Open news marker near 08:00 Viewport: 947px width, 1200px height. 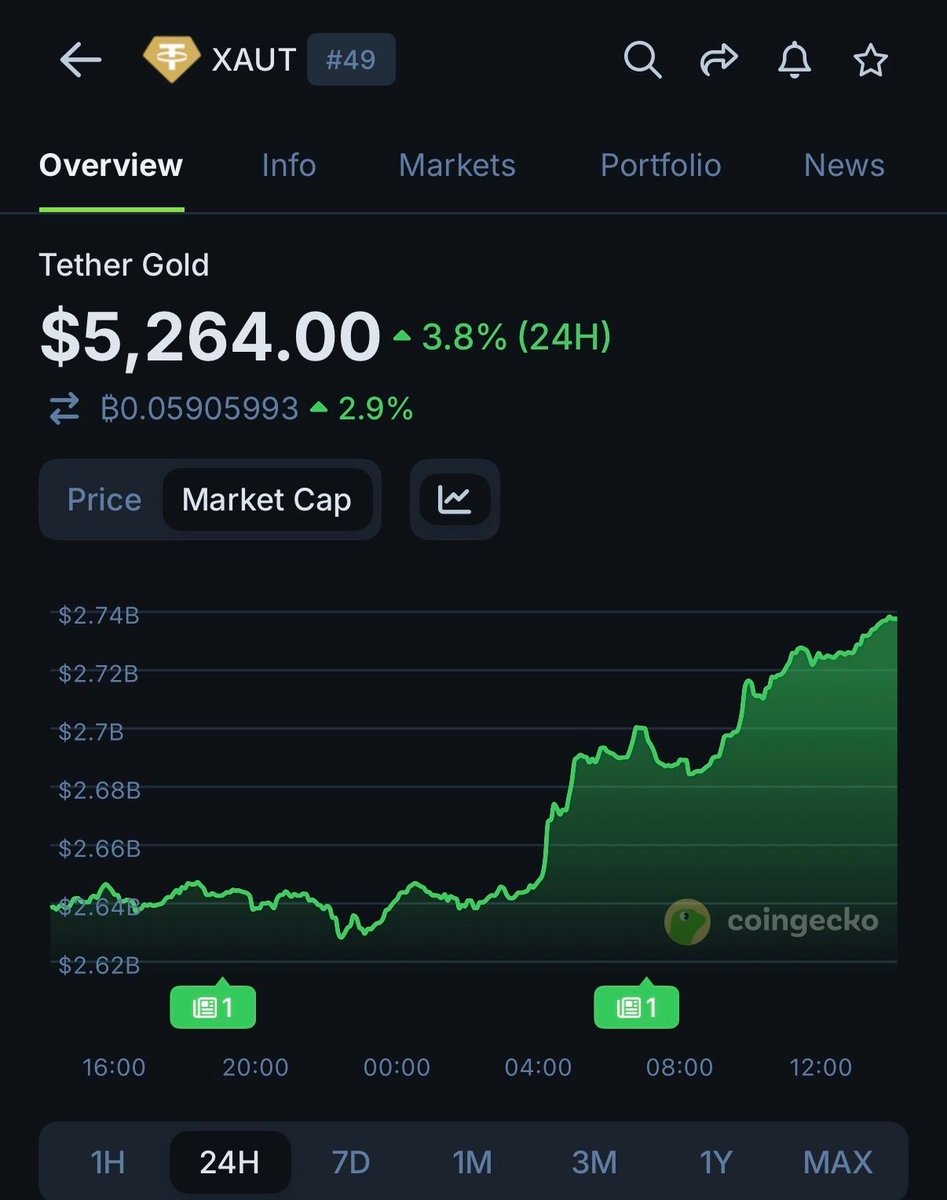pyautogui.click(x=637, y=1007)
